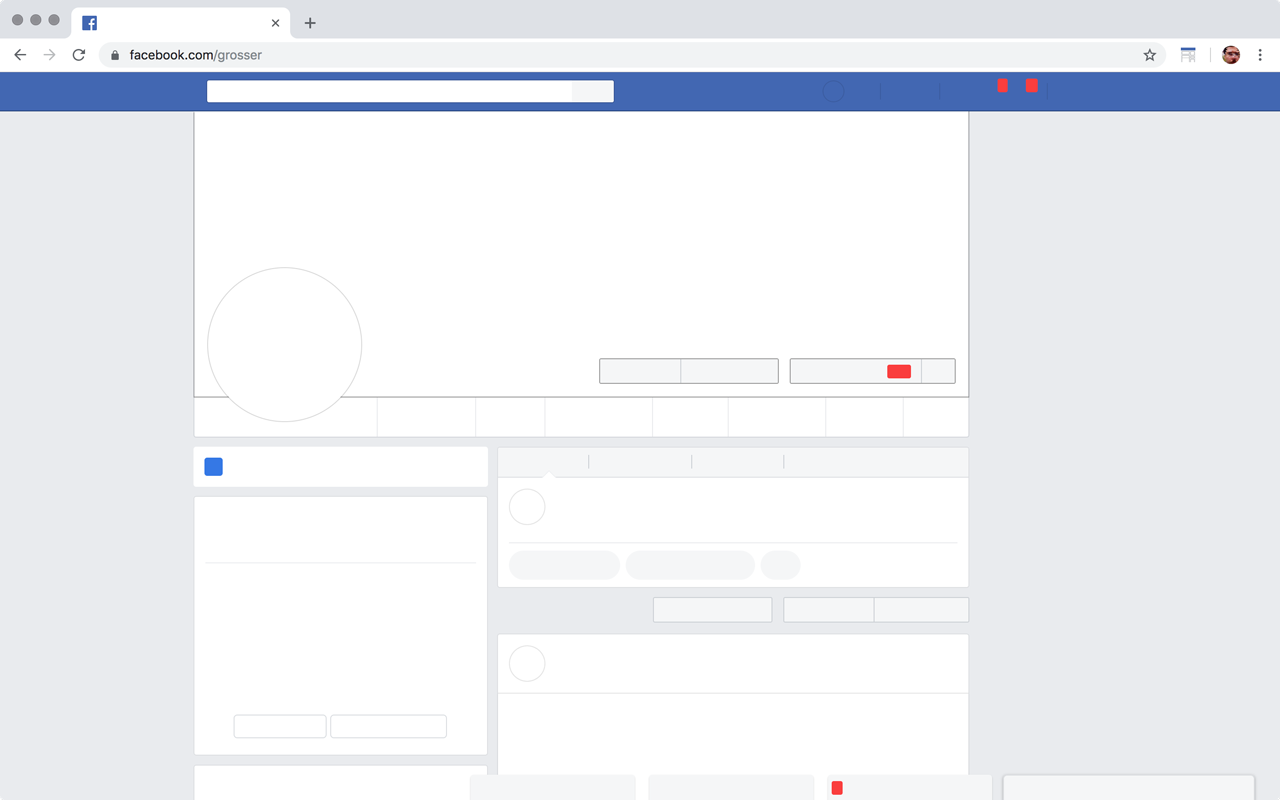Click the circular profile picture on the cover photo

pos(284,344)
